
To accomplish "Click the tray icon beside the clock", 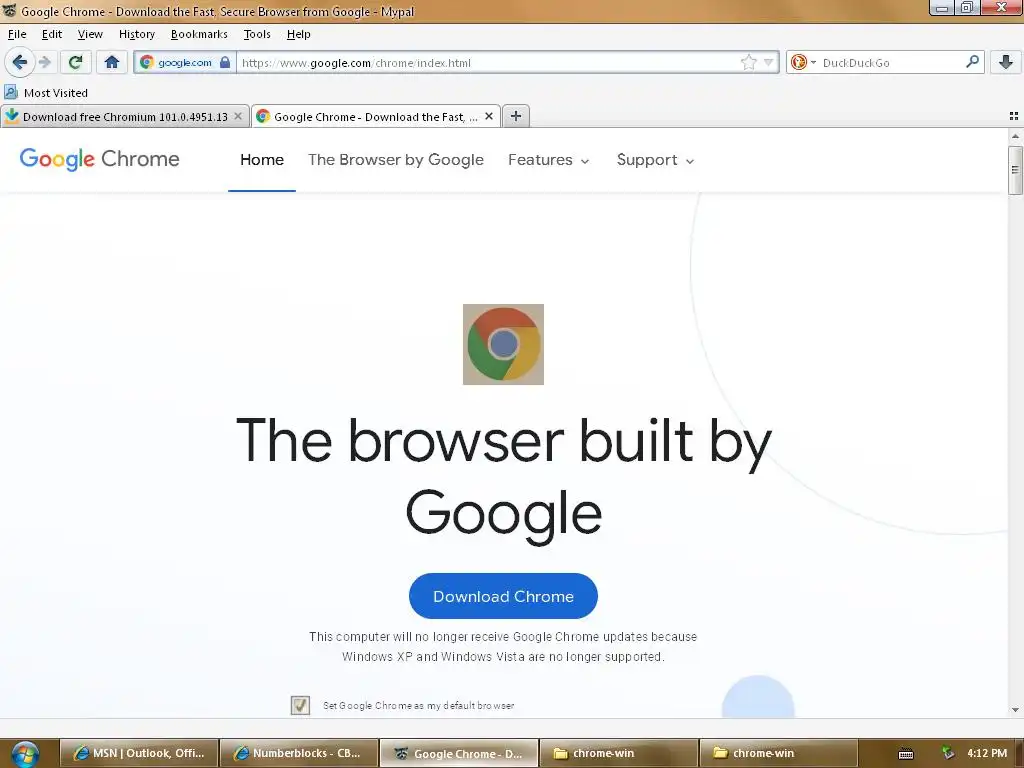I will (948, 753).
